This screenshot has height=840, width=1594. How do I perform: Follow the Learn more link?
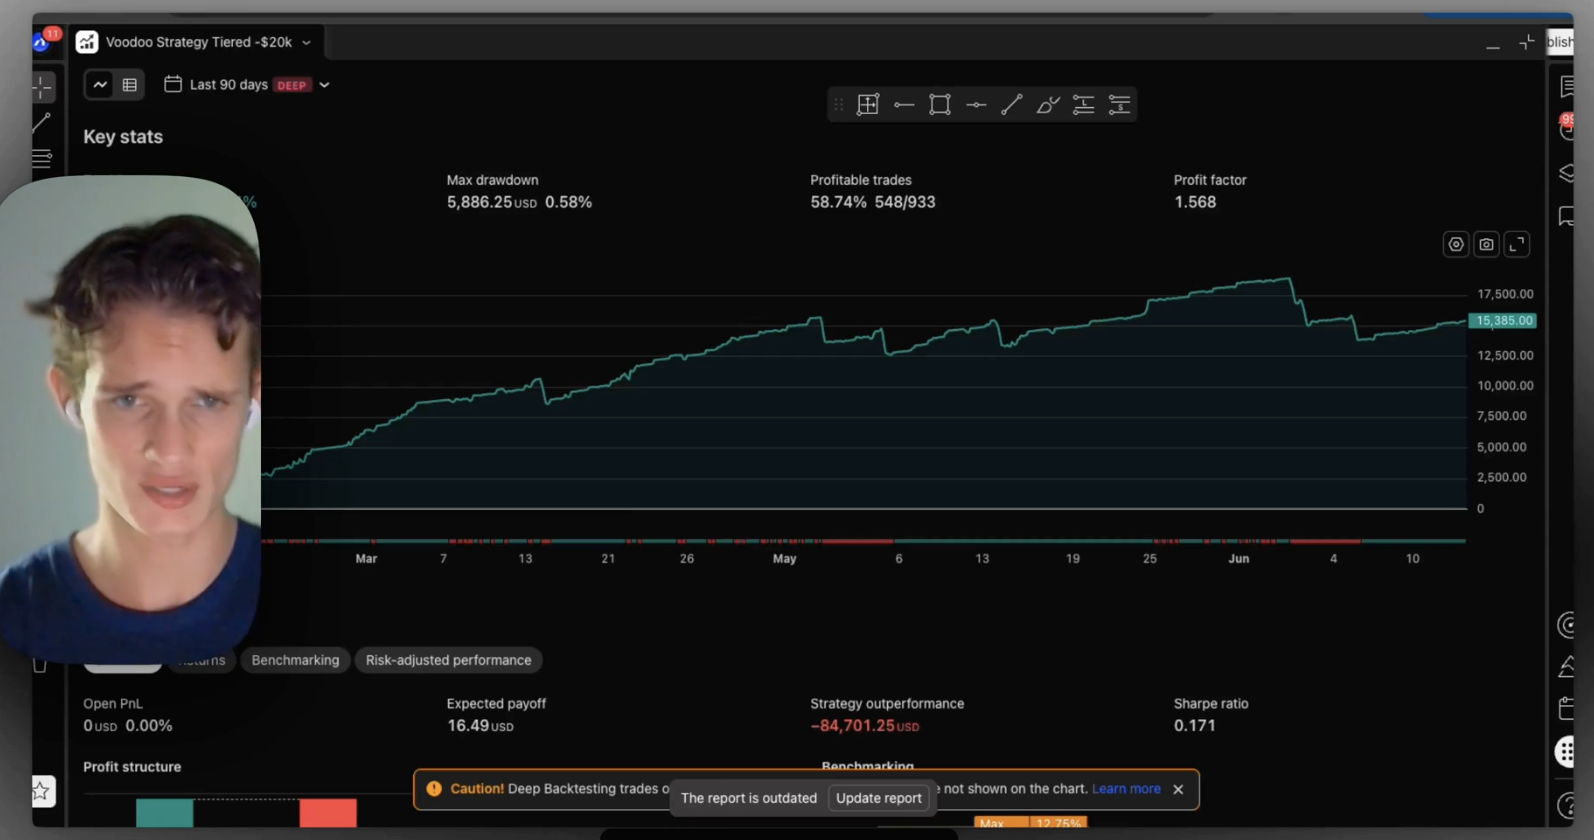click(1126, 788)
